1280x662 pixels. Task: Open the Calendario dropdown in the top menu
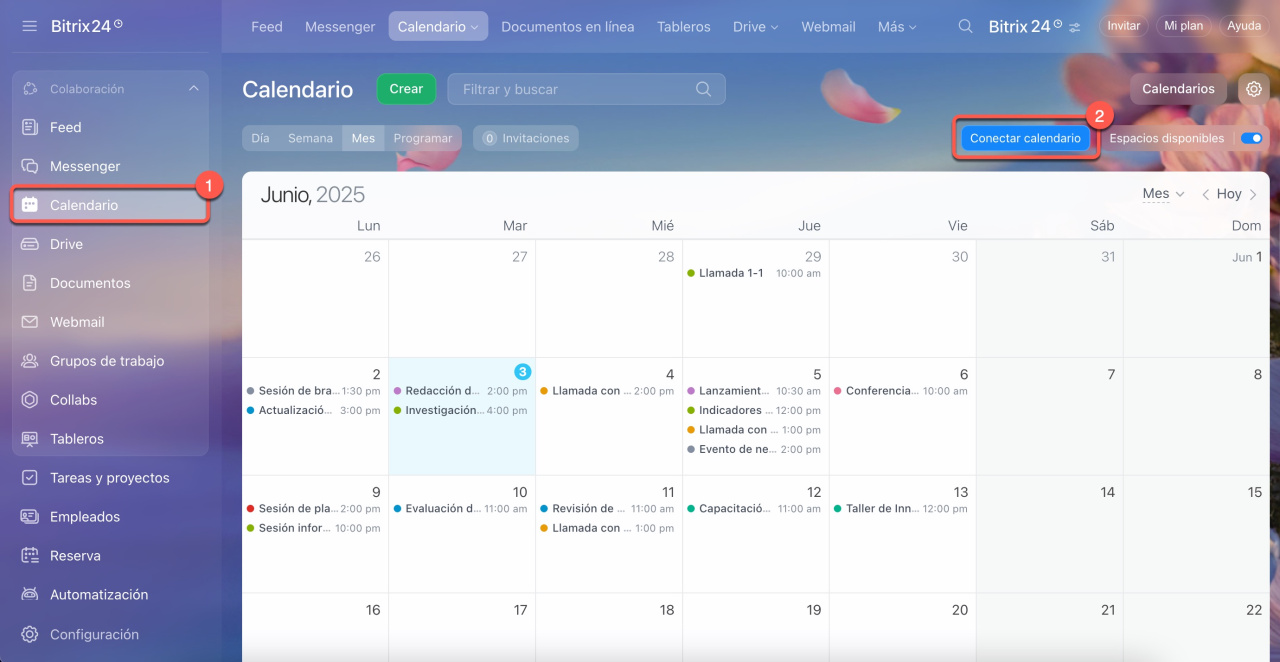tap(438, 27)
